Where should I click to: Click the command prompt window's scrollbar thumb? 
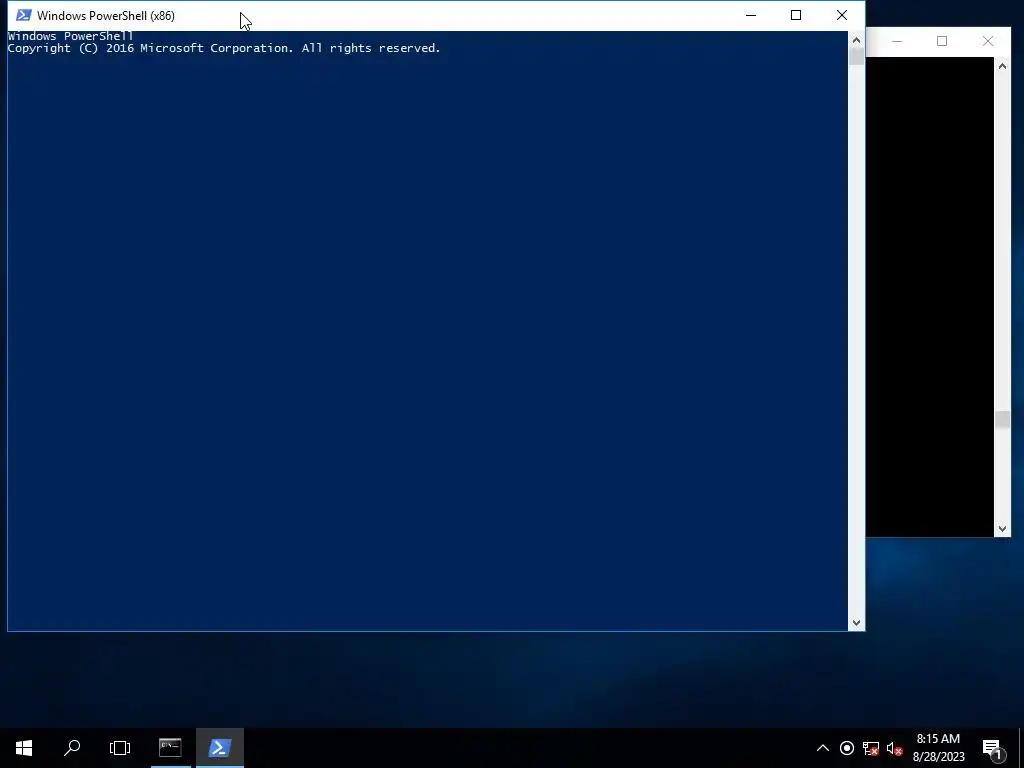click(1002, 419)
